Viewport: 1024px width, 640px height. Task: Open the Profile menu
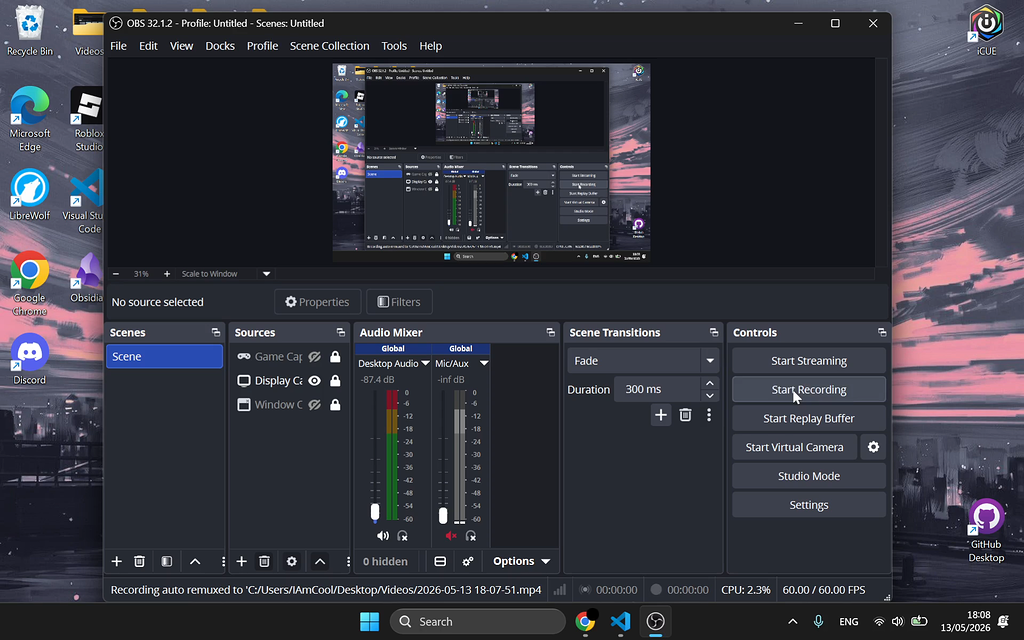pos(263,46)
